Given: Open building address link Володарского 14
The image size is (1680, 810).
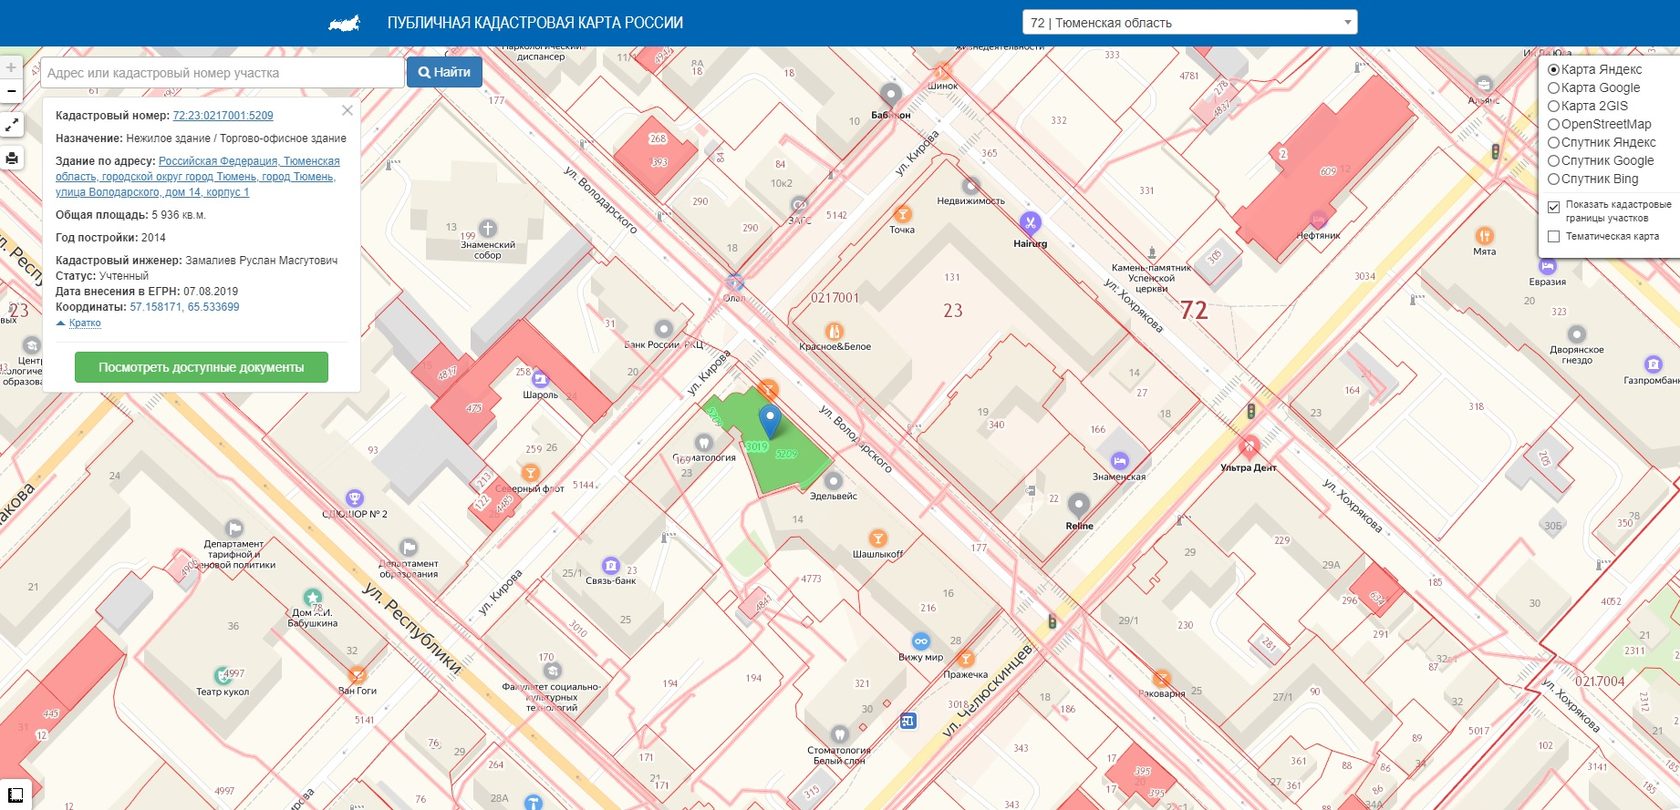Looking at the screenshot, I should 198,176.
